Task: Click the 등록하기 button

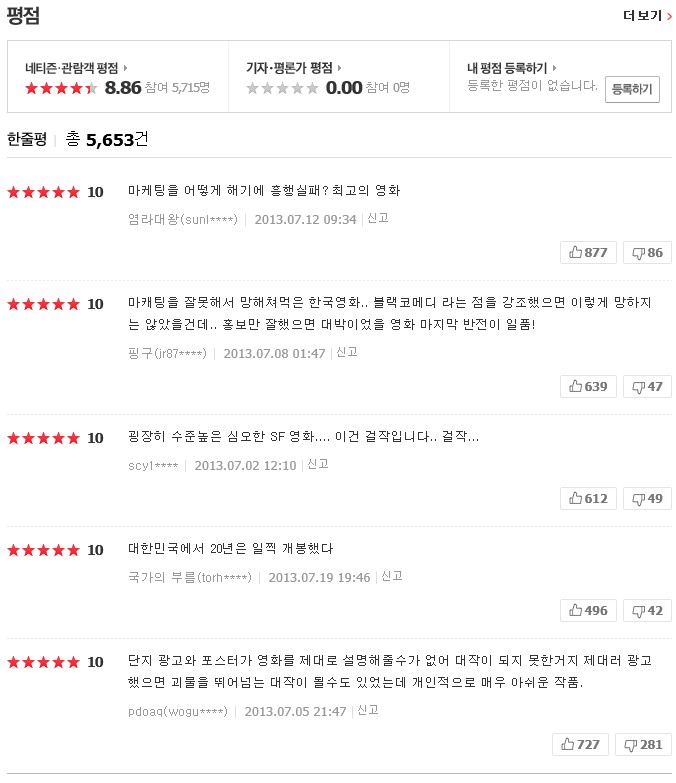Action: point(632,89)
